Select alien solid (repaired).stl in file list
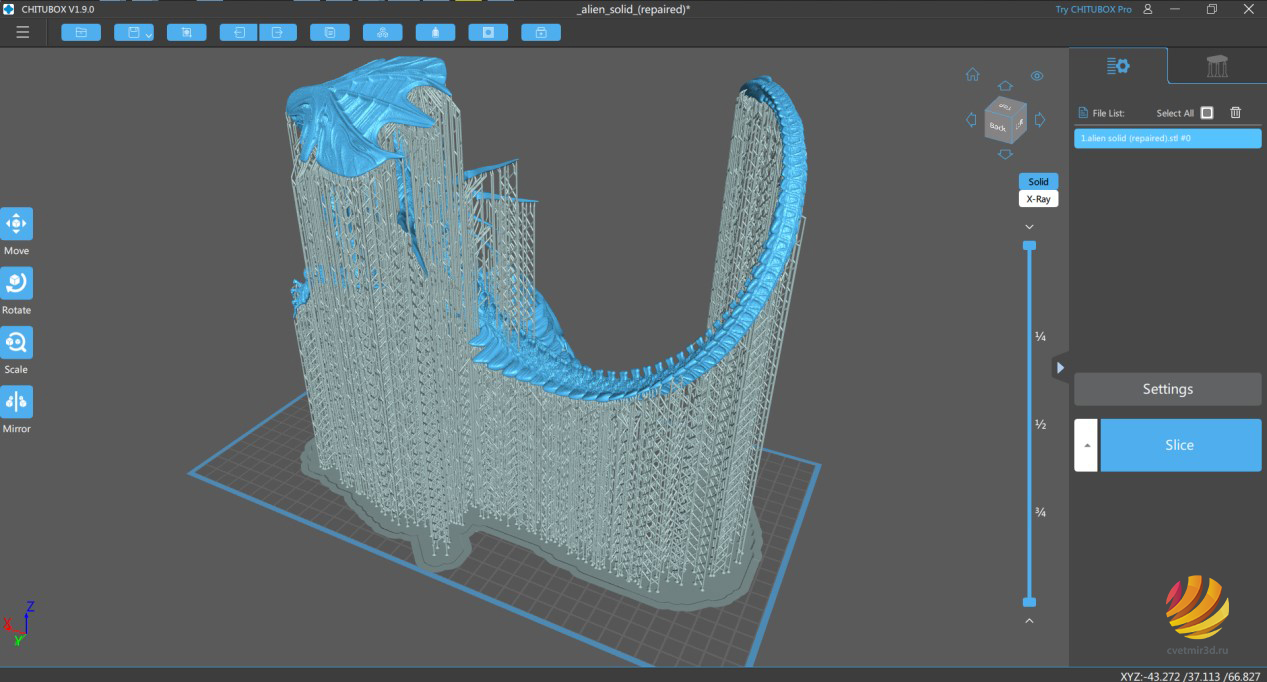The width and height of the screenshot is (1267, 682). click(1168, 138)
